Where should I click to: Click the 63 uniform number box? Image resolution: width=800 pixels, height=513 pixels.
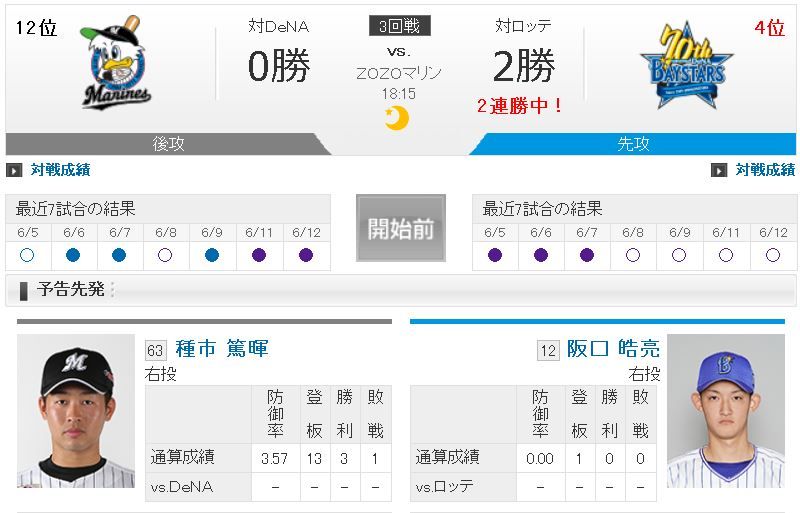155,350
